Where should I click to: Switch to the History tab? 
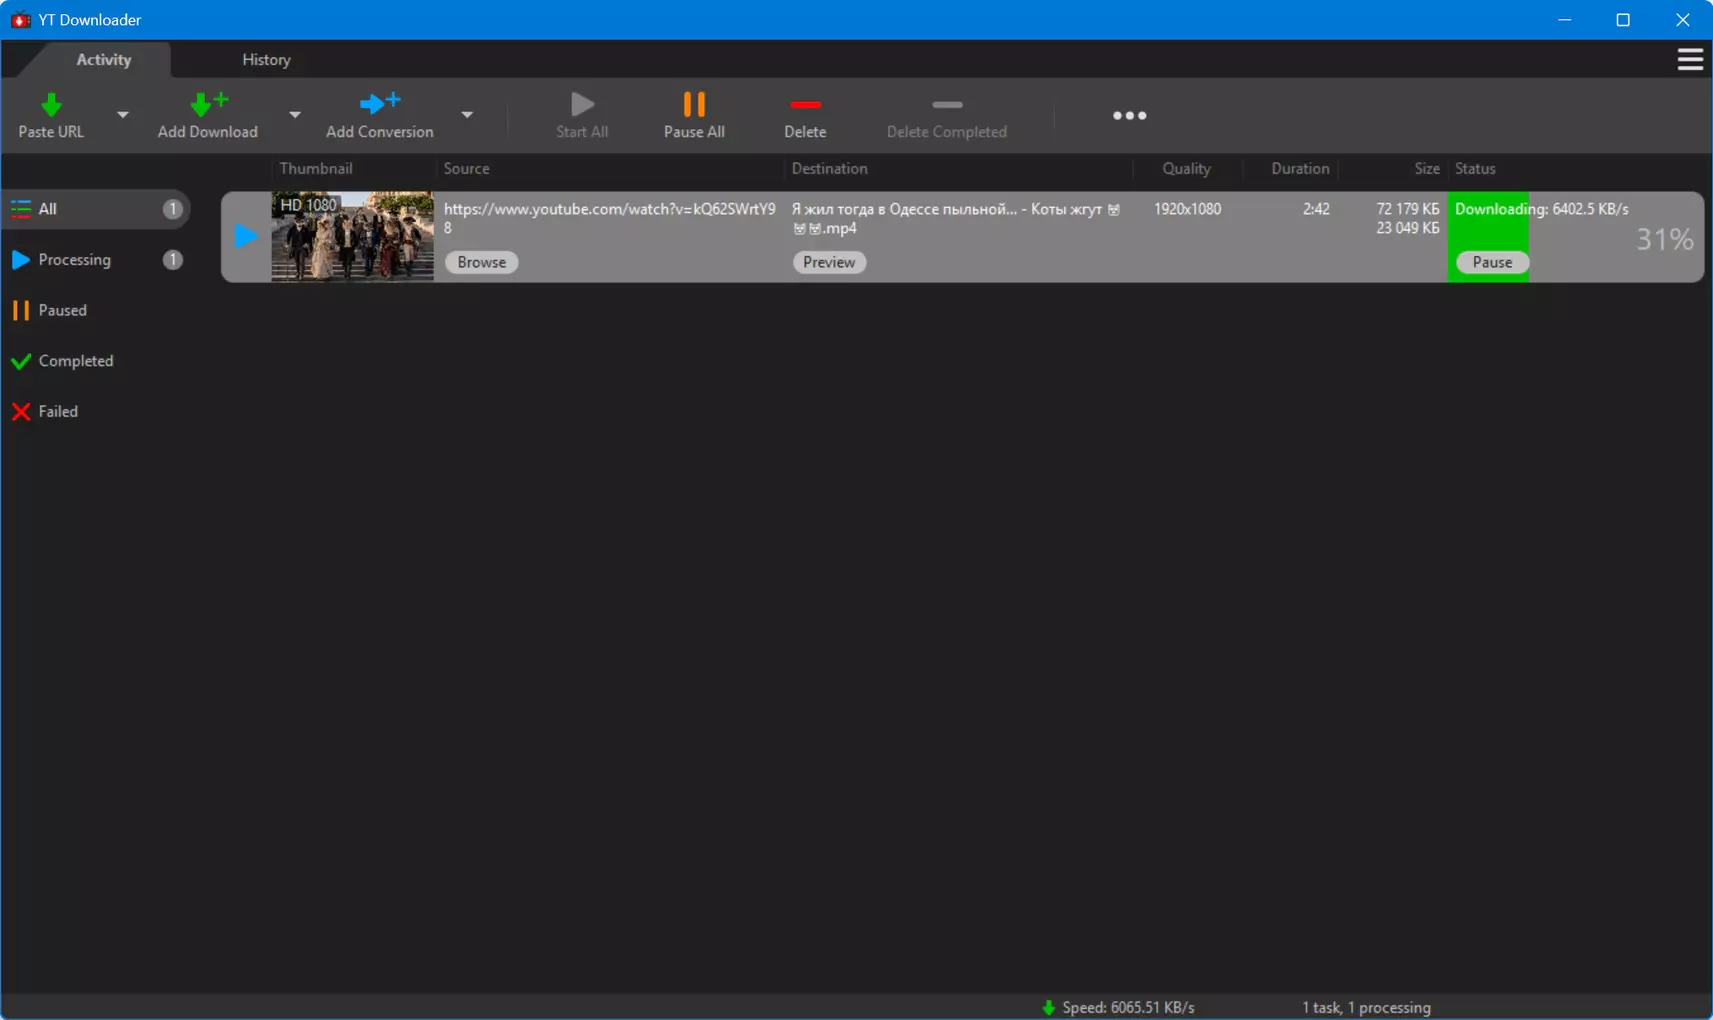pyautogui.click(x=266, y=60)
